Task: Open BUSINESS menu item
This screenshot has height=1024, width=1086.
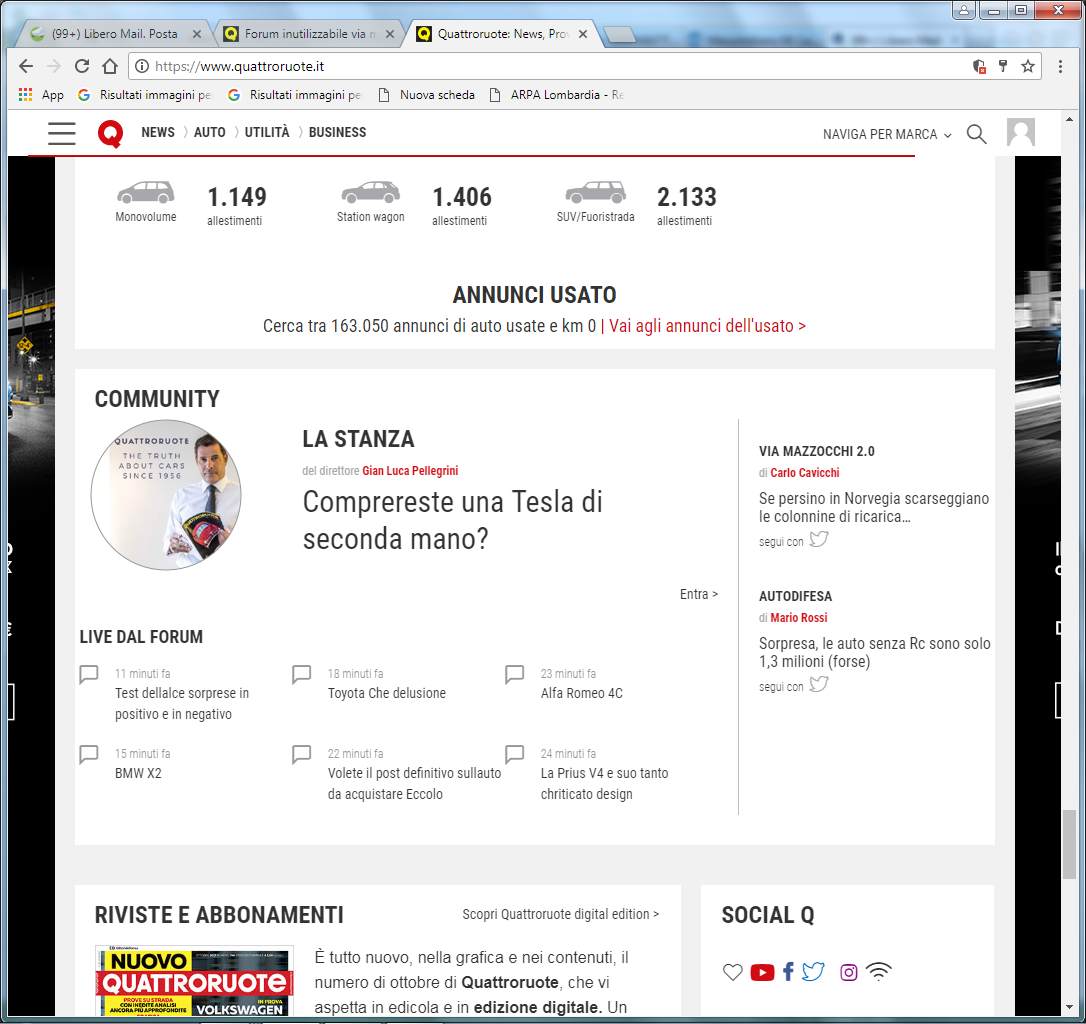Action: coord(337,132)
